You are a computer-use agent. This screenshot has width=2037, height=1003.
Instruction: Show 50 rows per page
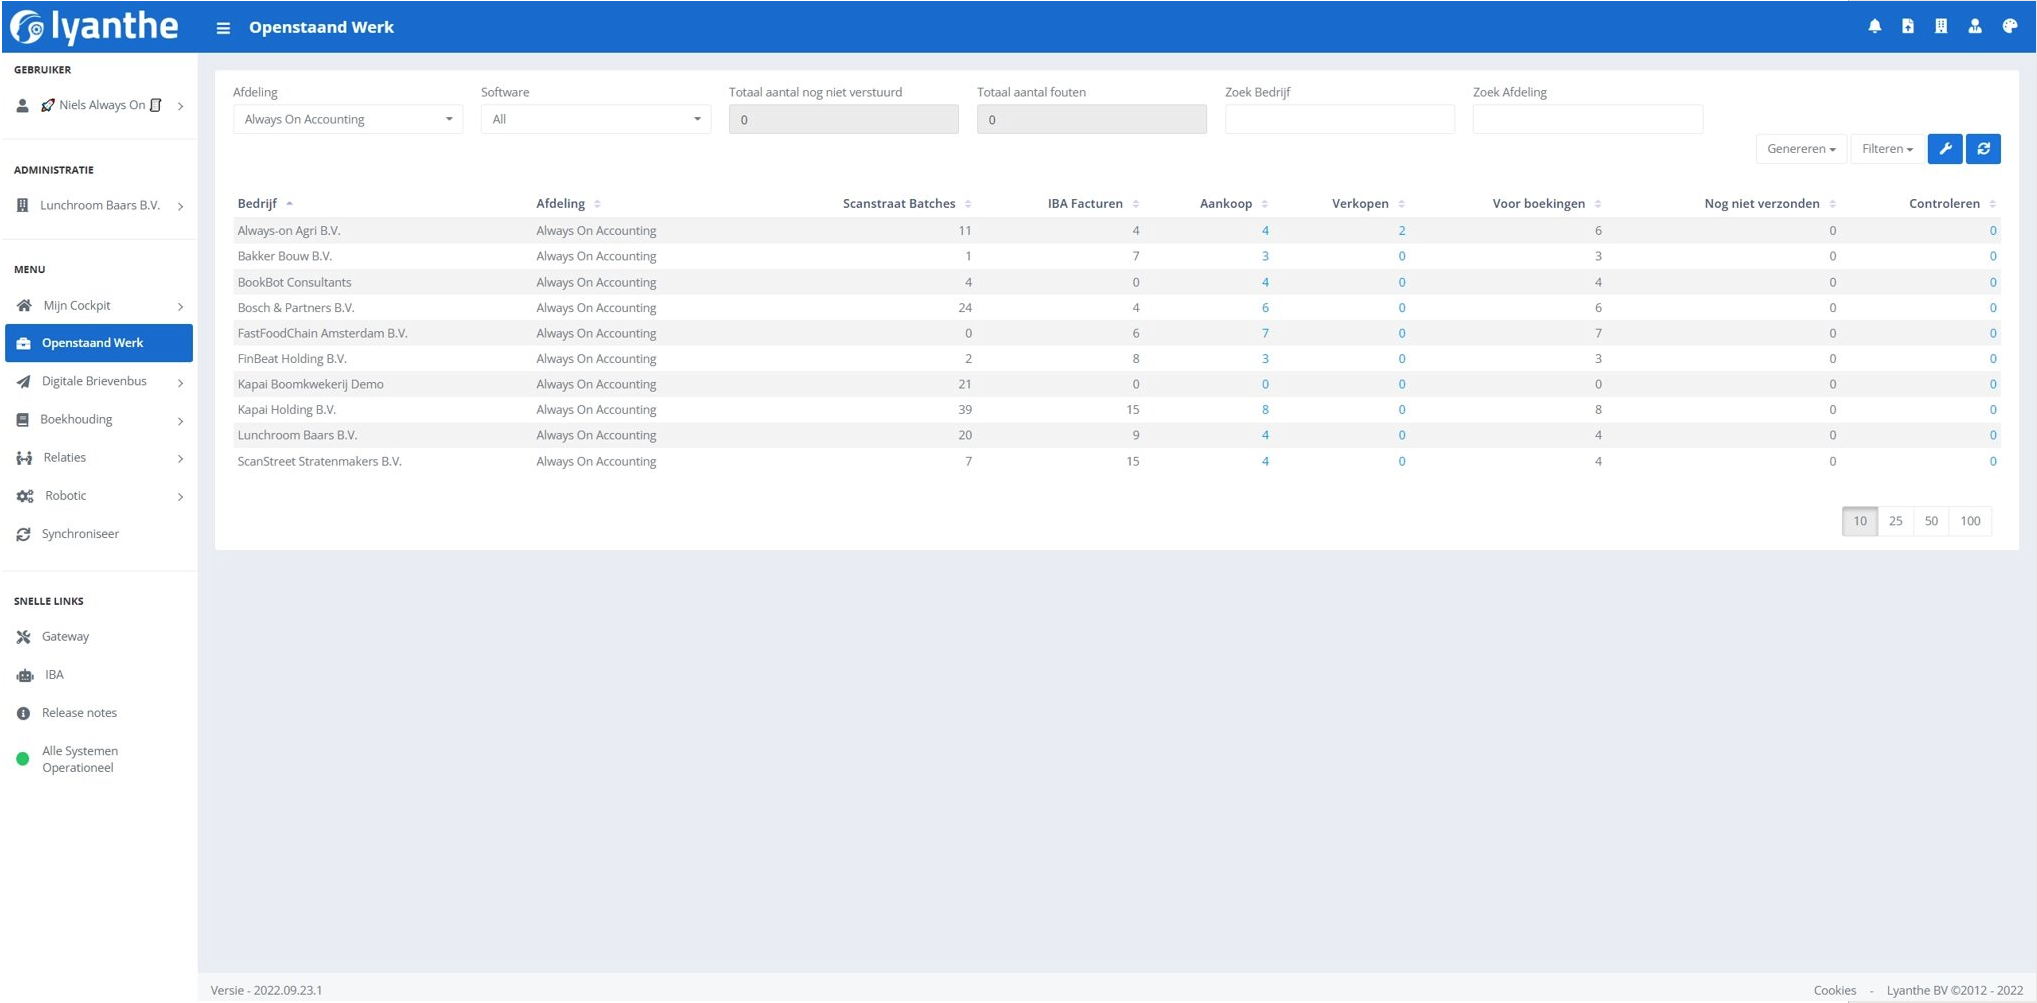(1931, 521)
